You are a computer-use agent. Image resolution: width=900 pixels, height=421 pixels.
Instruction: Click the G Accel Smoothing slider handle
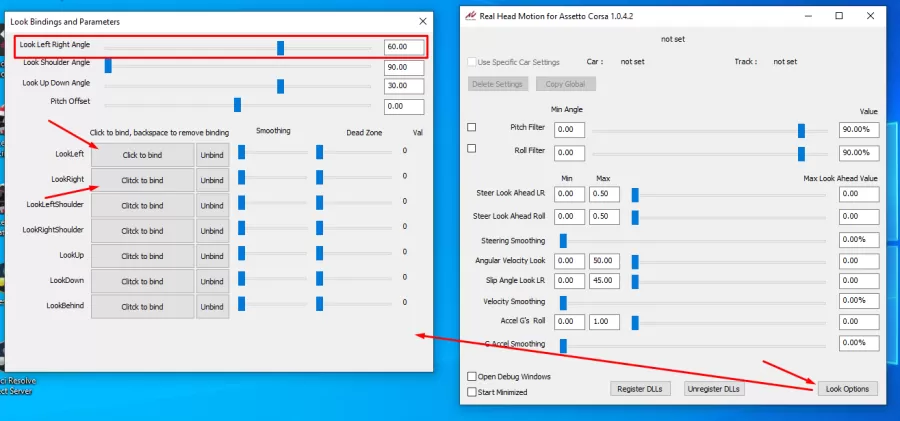pyautogui.click(x=563, y=346)
